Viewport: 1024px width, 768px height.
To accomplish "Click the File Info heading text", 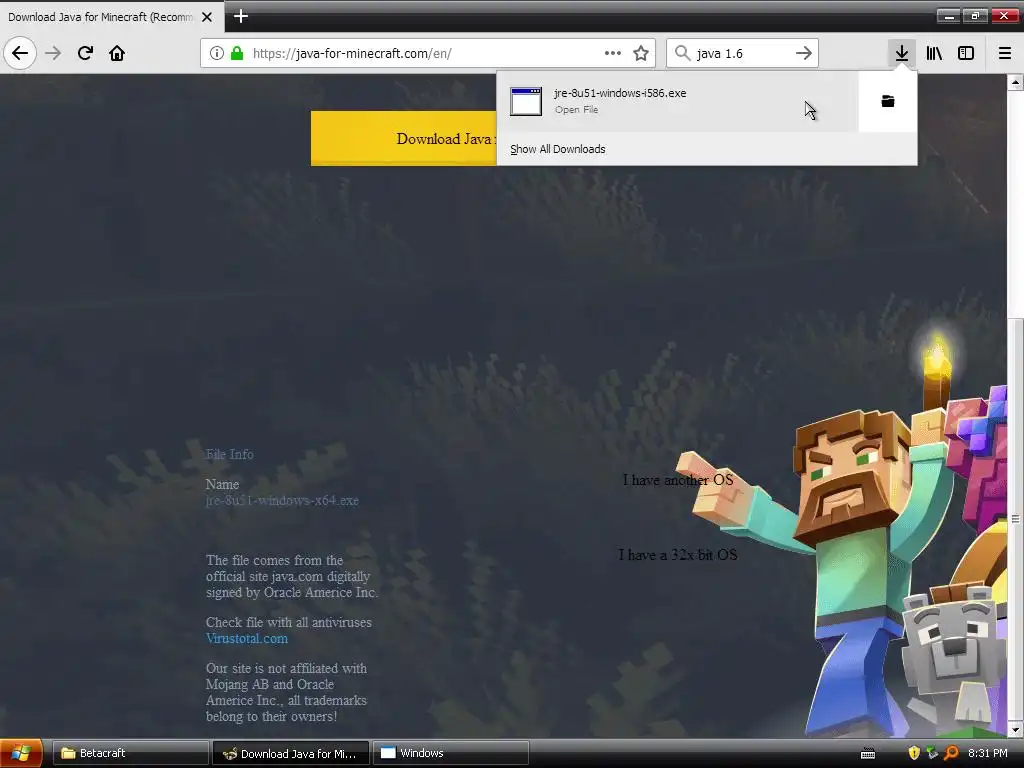I will pos(229,455).
